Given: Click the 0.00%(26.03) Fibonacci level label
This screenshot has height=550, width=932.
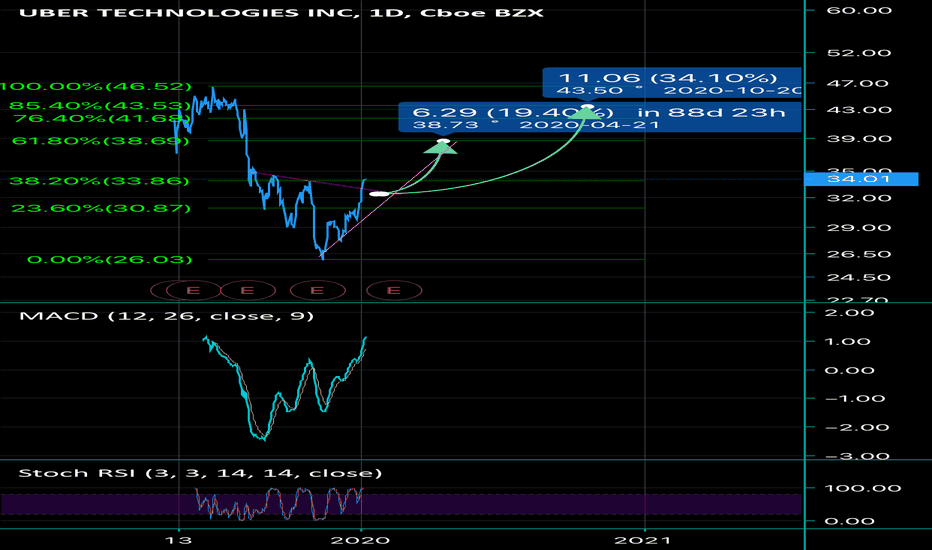Looking at the screenshot, I should point(109,259).
